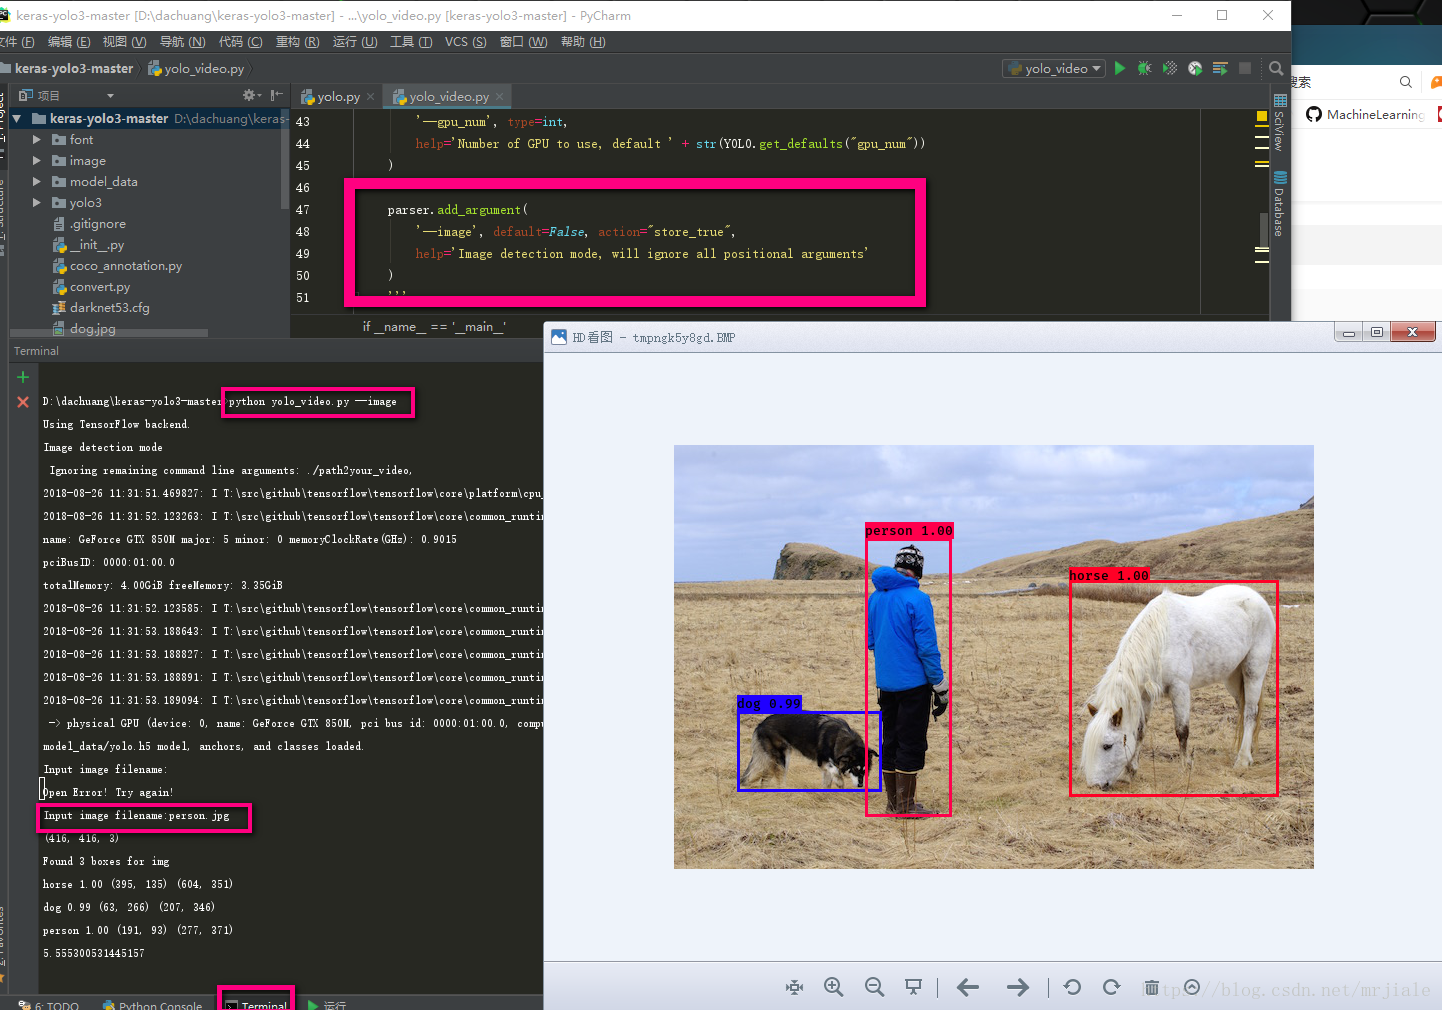The width and height of the screenshot is (1442, 1010).
Task: Open the 运行 (U) menu
Action: pyautogui.click(x=355, y=42)
